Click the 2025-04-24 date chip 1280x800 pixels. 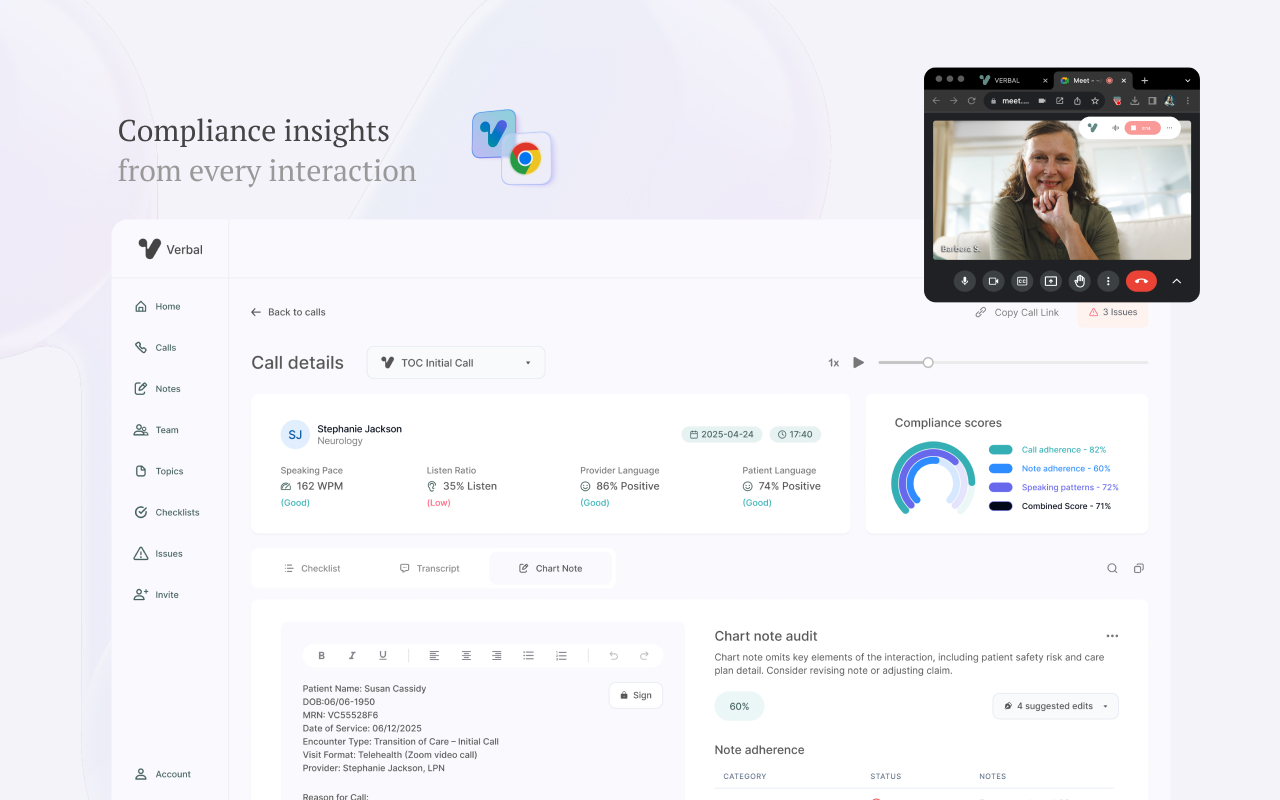click(x=722, y=435)
